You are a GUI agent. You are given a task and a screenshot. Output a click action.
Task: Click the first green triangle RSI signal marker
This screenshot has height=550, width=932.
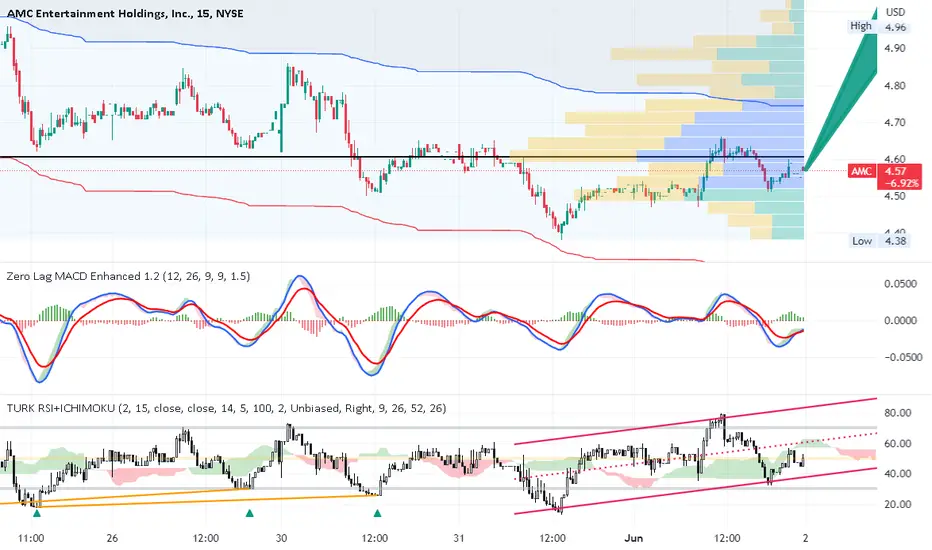37,513
